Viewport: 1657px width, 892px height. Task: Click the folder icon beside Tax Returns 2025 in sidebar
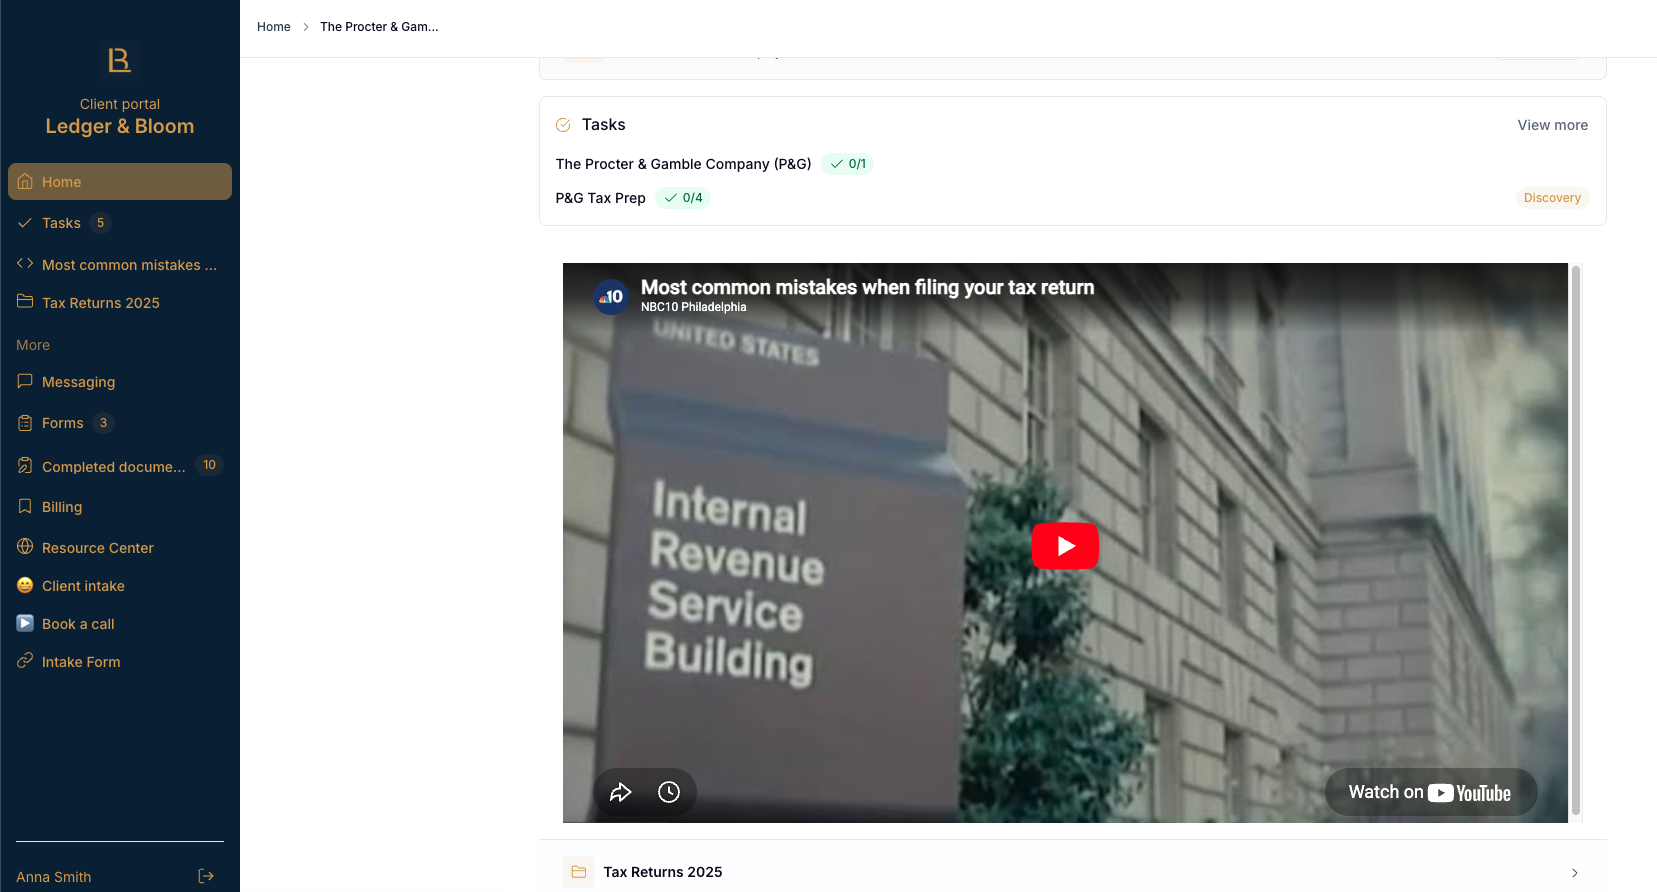25,302
